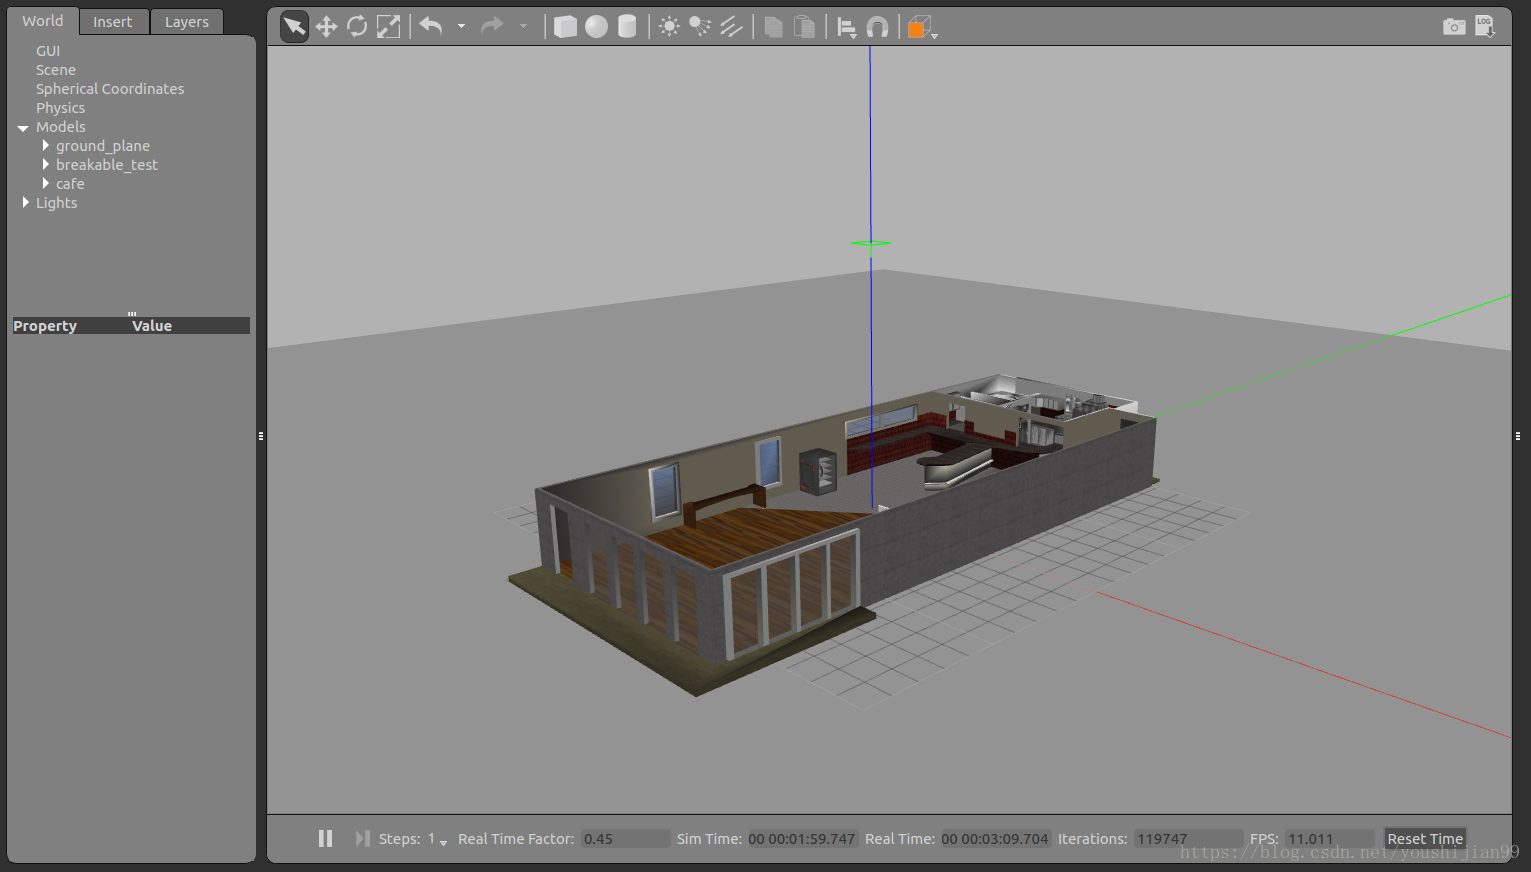Expand the Lights tree node
The height and width of the screenshot is (872, 1531).
(x=25, y=203)
